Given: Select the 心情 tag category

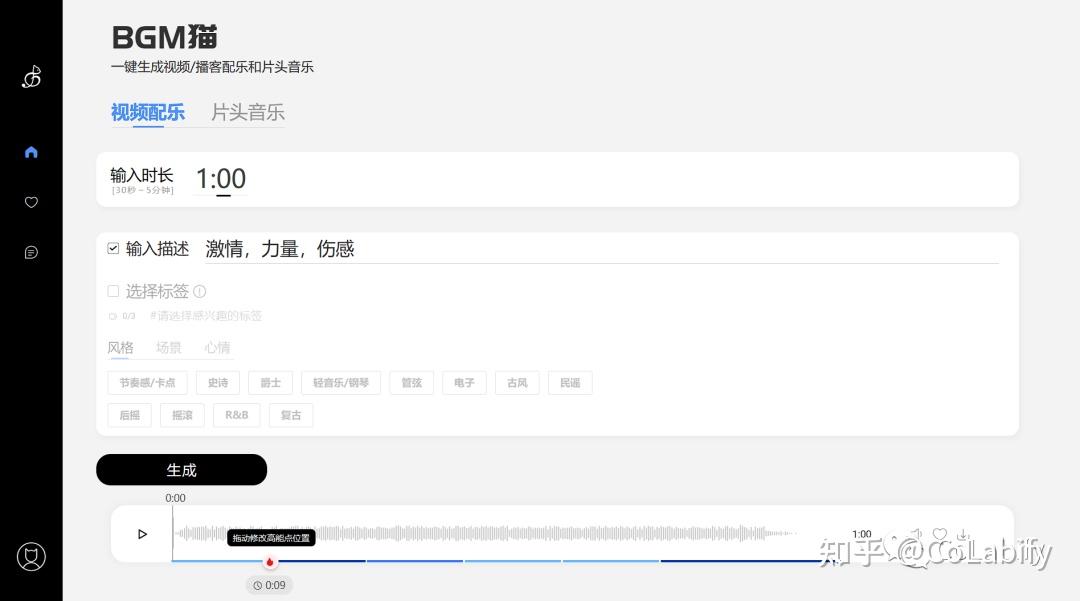Looking at the screenshot, I should 217,347.
